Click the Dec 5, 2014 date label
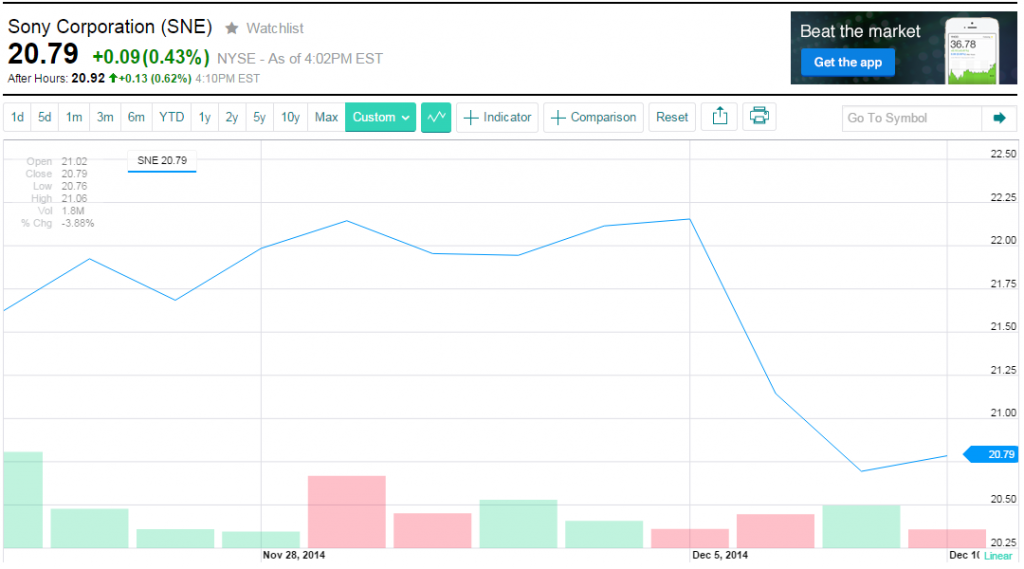 coord(720,555)
